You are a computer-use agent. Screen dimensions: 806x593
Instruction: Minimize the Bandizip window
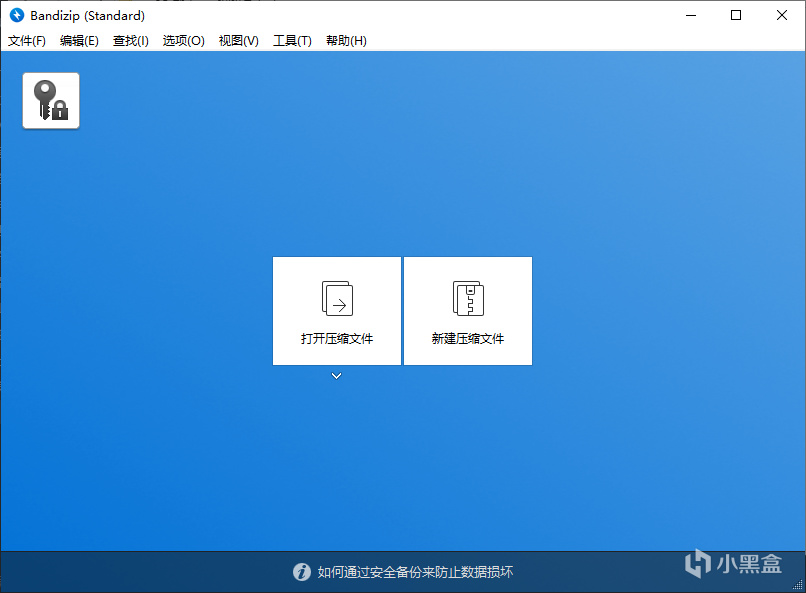click(x=691, y=15)
